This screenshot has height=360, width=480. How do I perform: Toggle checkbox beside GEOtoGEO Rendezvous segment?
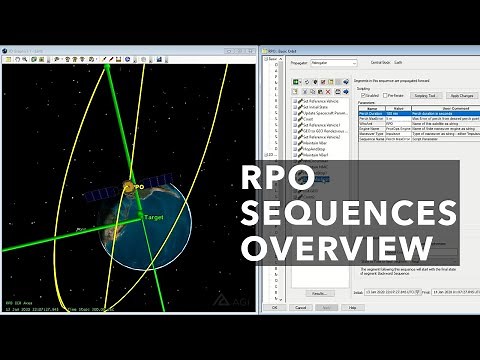coord(295,131)
